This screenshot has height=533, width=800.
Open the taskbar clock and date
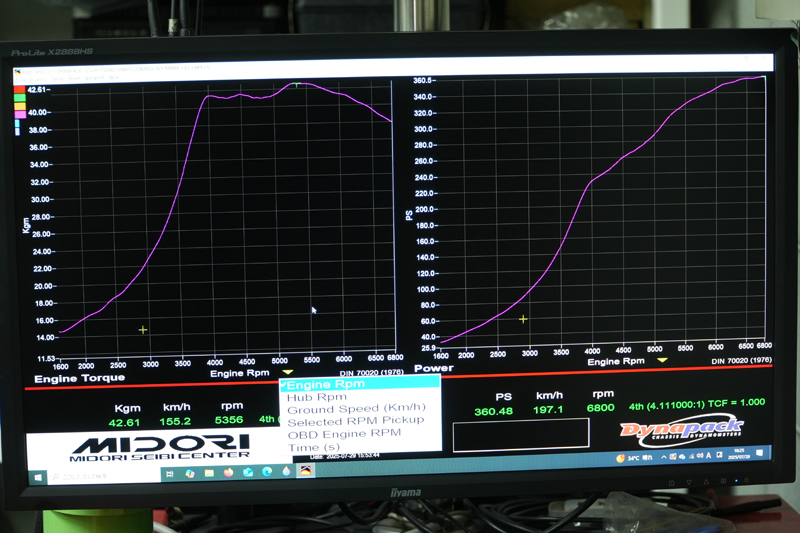tap(738, 454)
